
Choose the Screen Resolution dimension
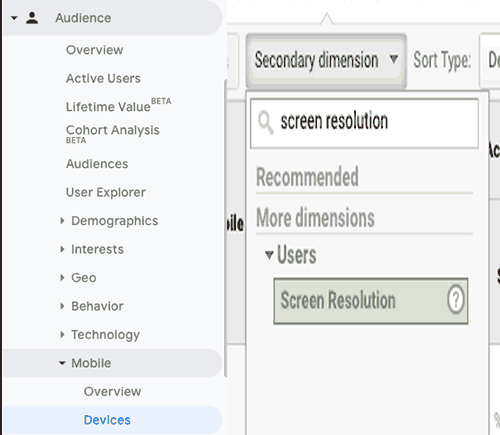pyautogui.click(x=371, y=301)
